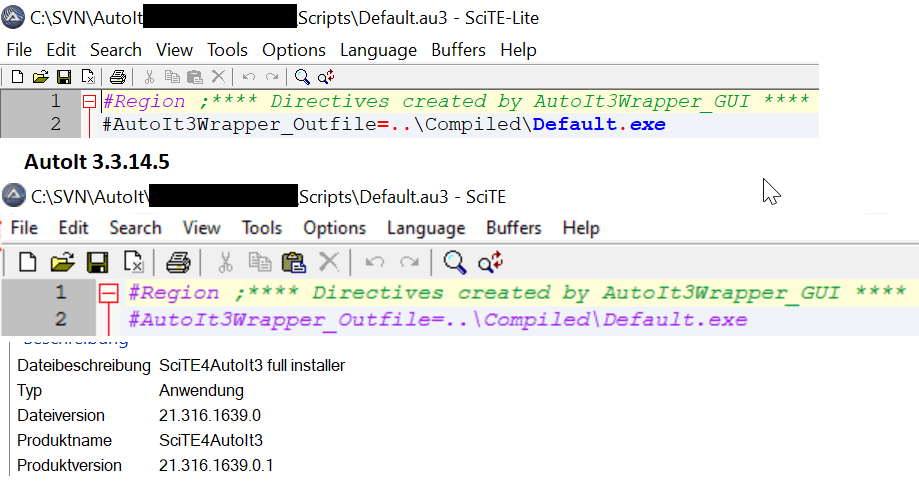Click line number 1 in SciTE-Lite margin
The width and height of the screenshot is (919, 487).
click(56, 101)
